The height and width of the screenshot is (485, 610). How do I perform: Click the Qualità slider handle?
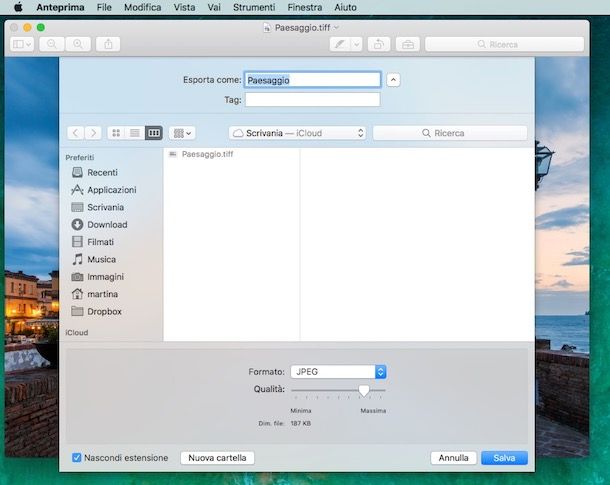pyautogui.click(x=364, y=391)
